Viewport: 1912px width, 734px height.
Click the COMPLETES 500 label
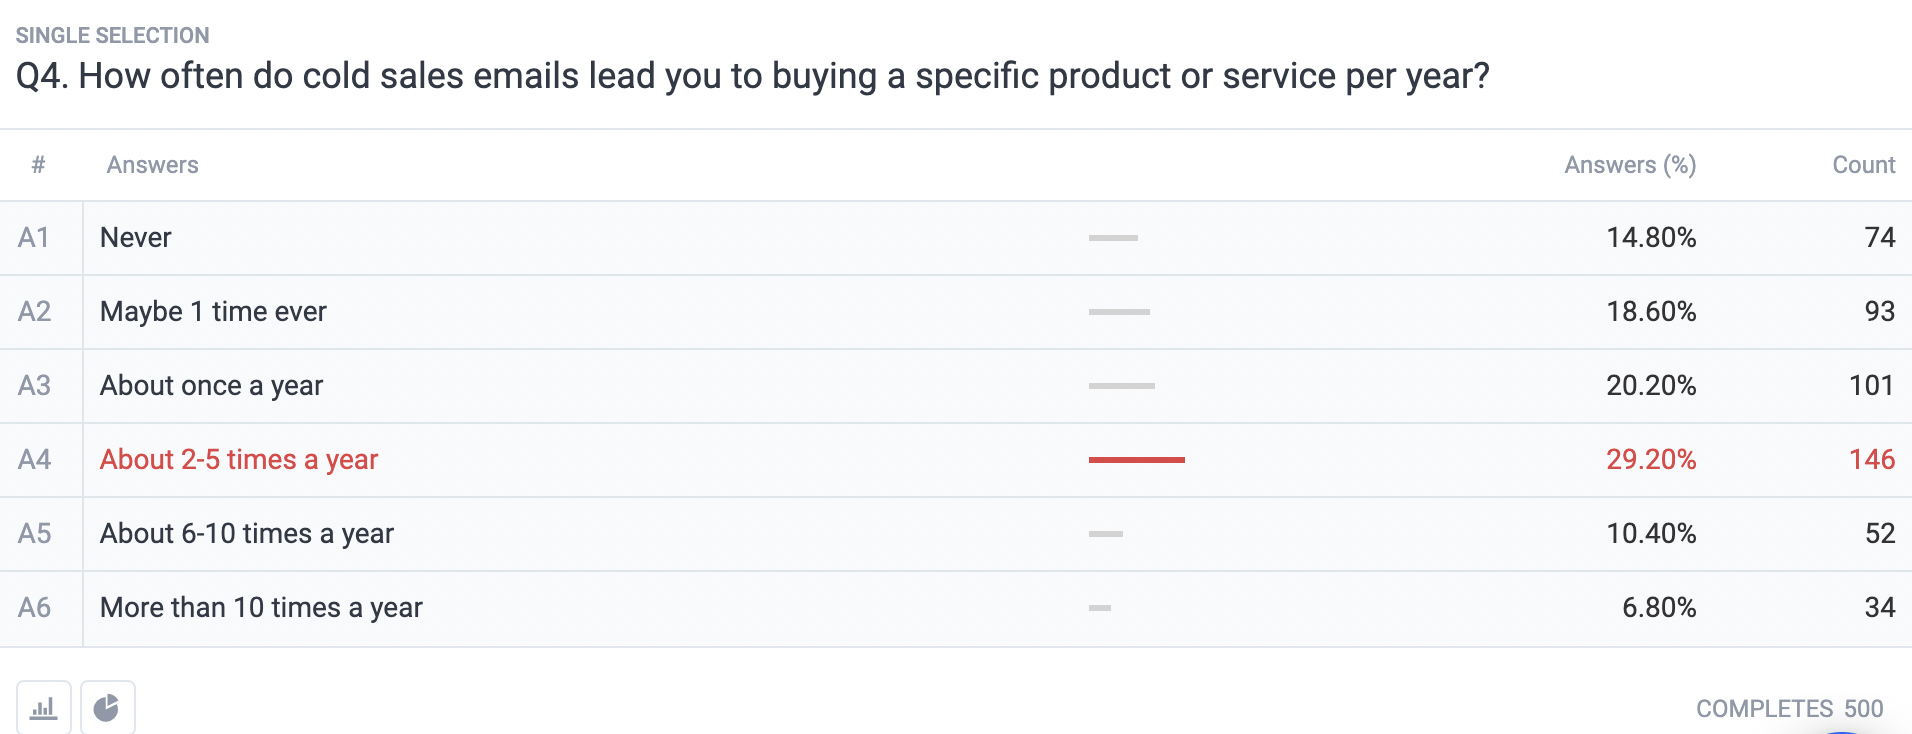click(x=1789, y=709)
